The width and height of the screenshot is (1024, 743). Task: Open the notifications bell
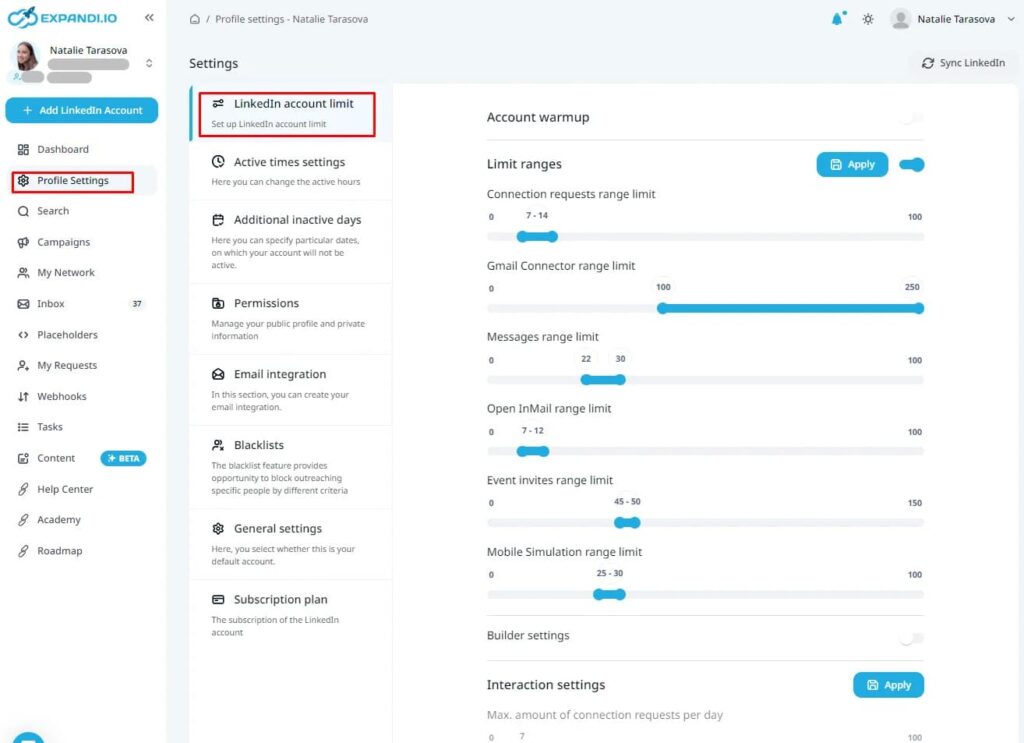tap(837, 19)
